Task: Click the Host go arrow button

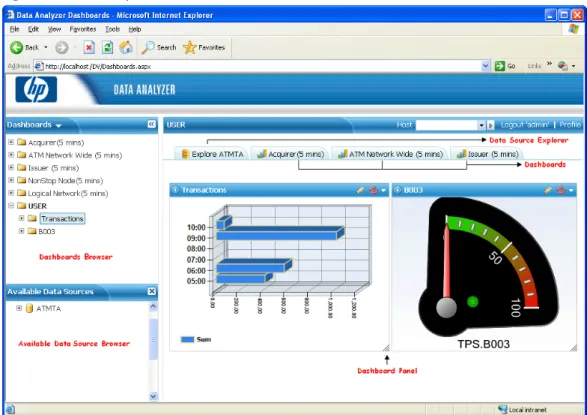Action: tap(490, 125)
